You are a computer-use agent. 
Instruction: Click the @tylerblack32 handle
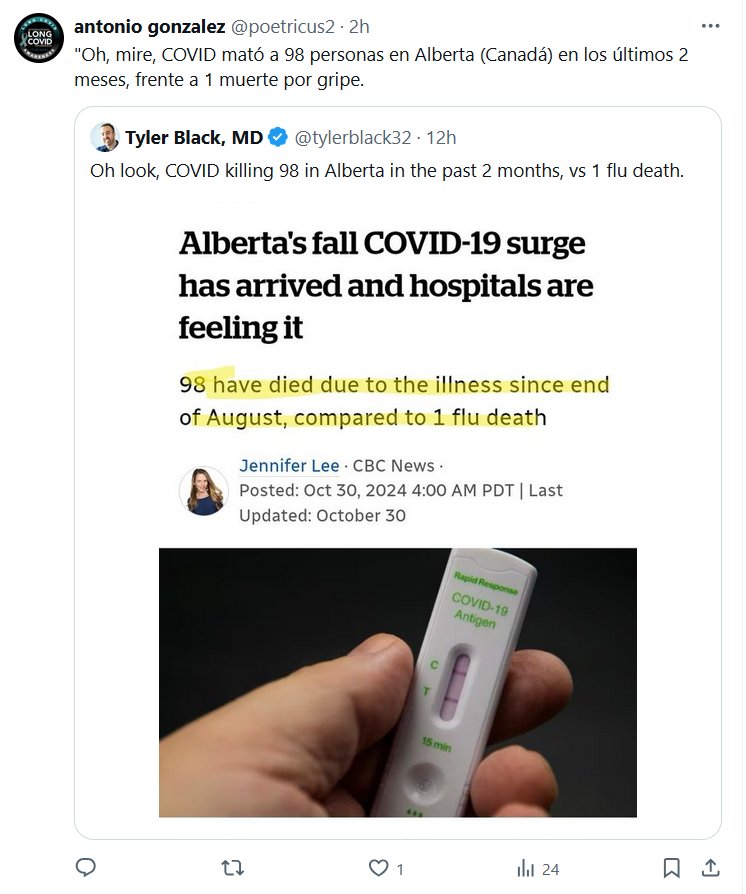(352, 137)
